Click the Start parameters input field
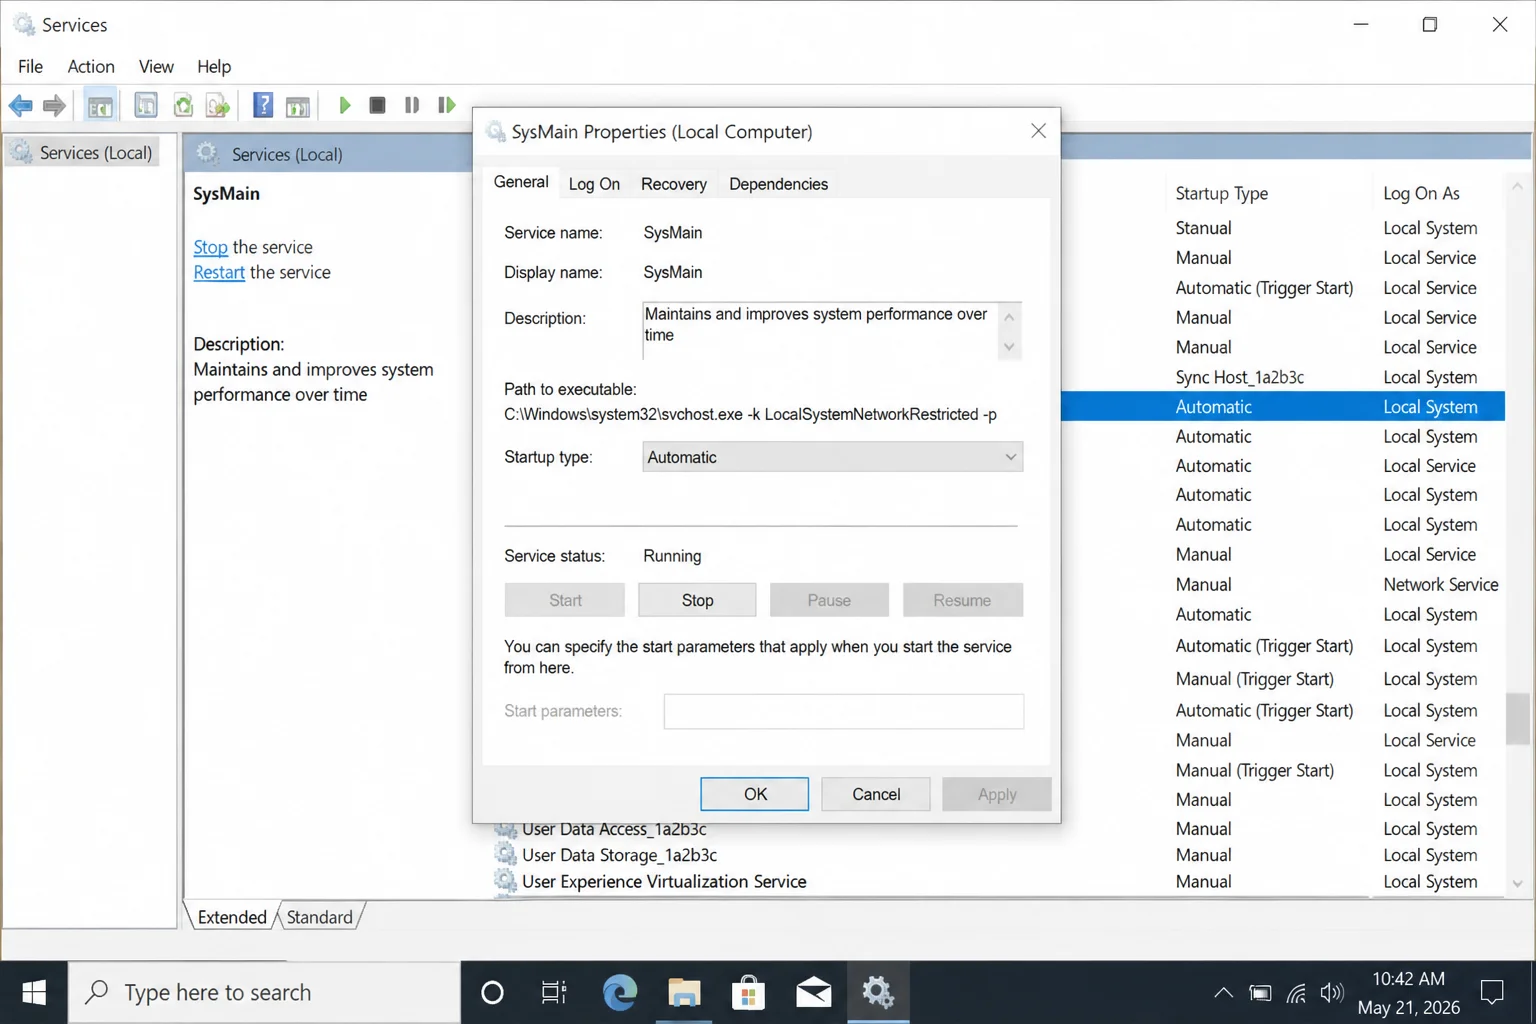Viewport: 1536px width, 1024px height. click(843, 711)
